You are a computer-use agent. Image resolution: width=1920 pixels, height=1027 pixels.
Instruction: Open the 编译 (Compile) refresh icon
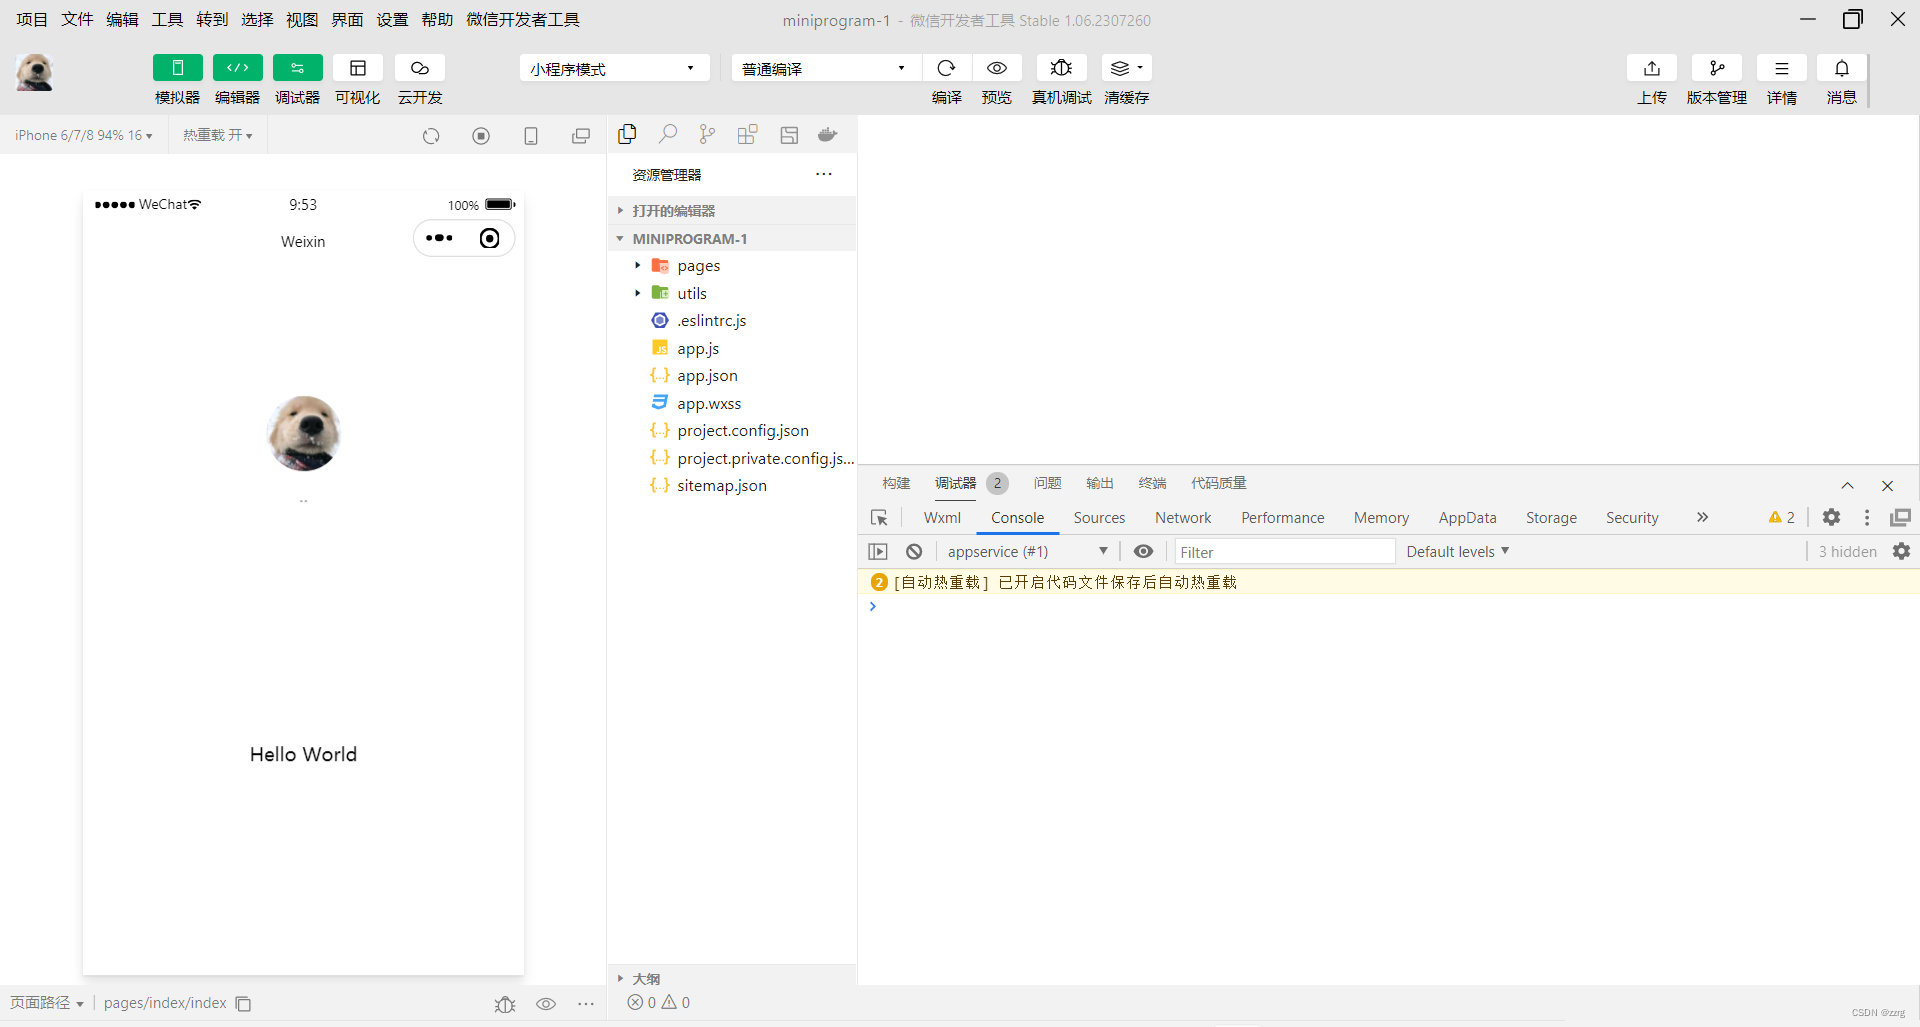pos(946,67)
